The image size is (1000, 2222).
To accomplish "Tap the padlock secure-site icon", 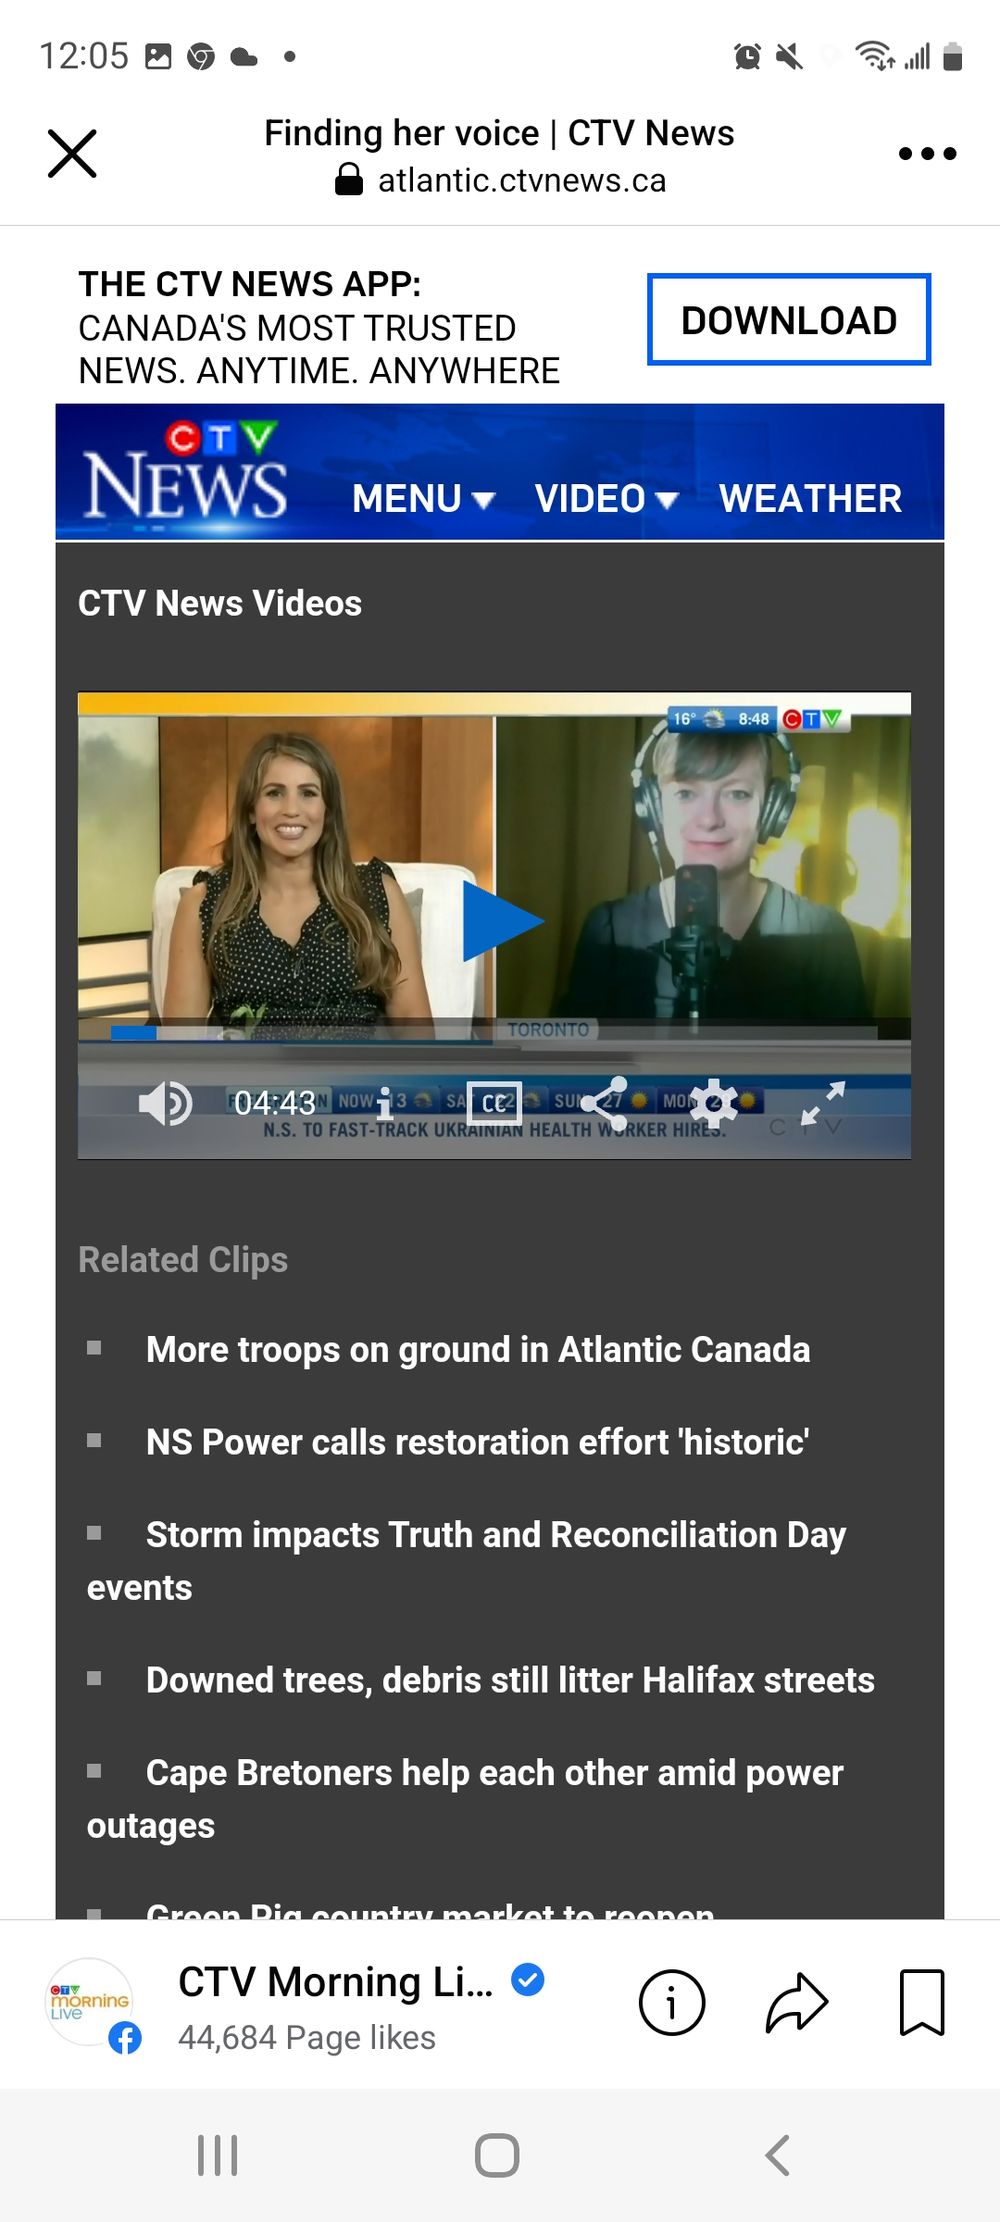I will click(x=348, y=180).
